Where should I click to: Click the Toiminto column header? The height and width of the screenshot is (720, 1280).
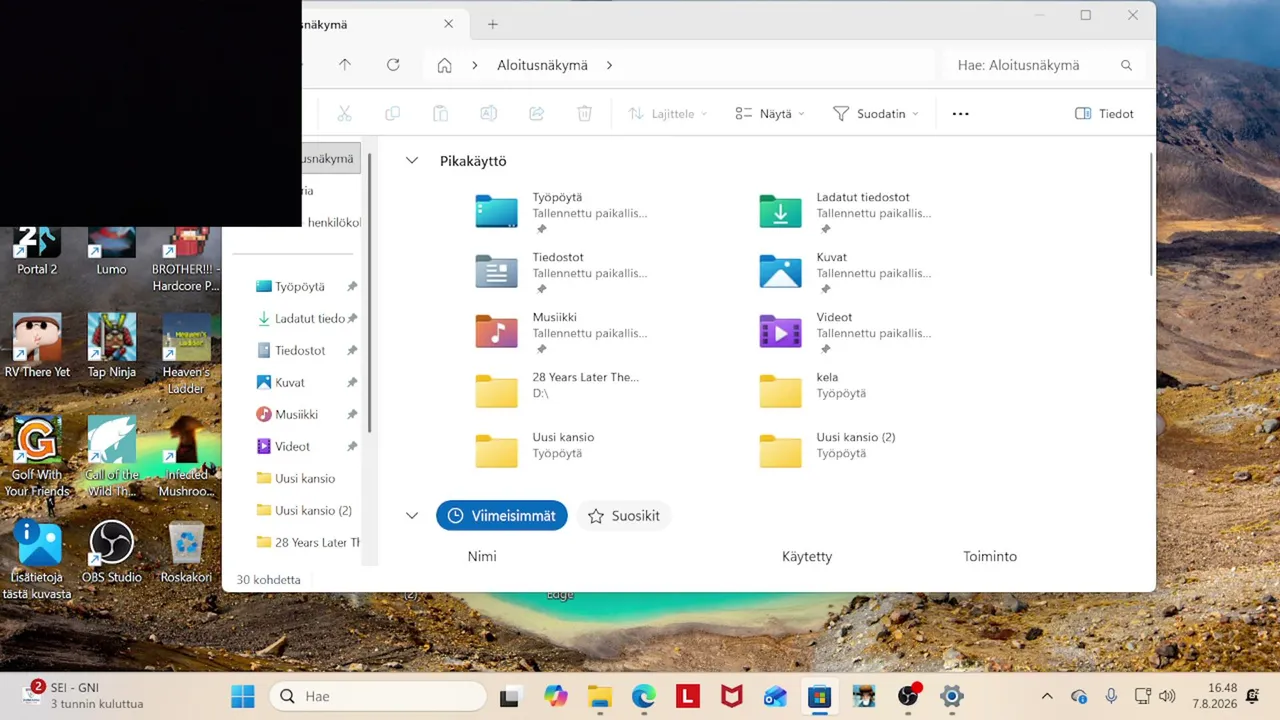(990, 556)
